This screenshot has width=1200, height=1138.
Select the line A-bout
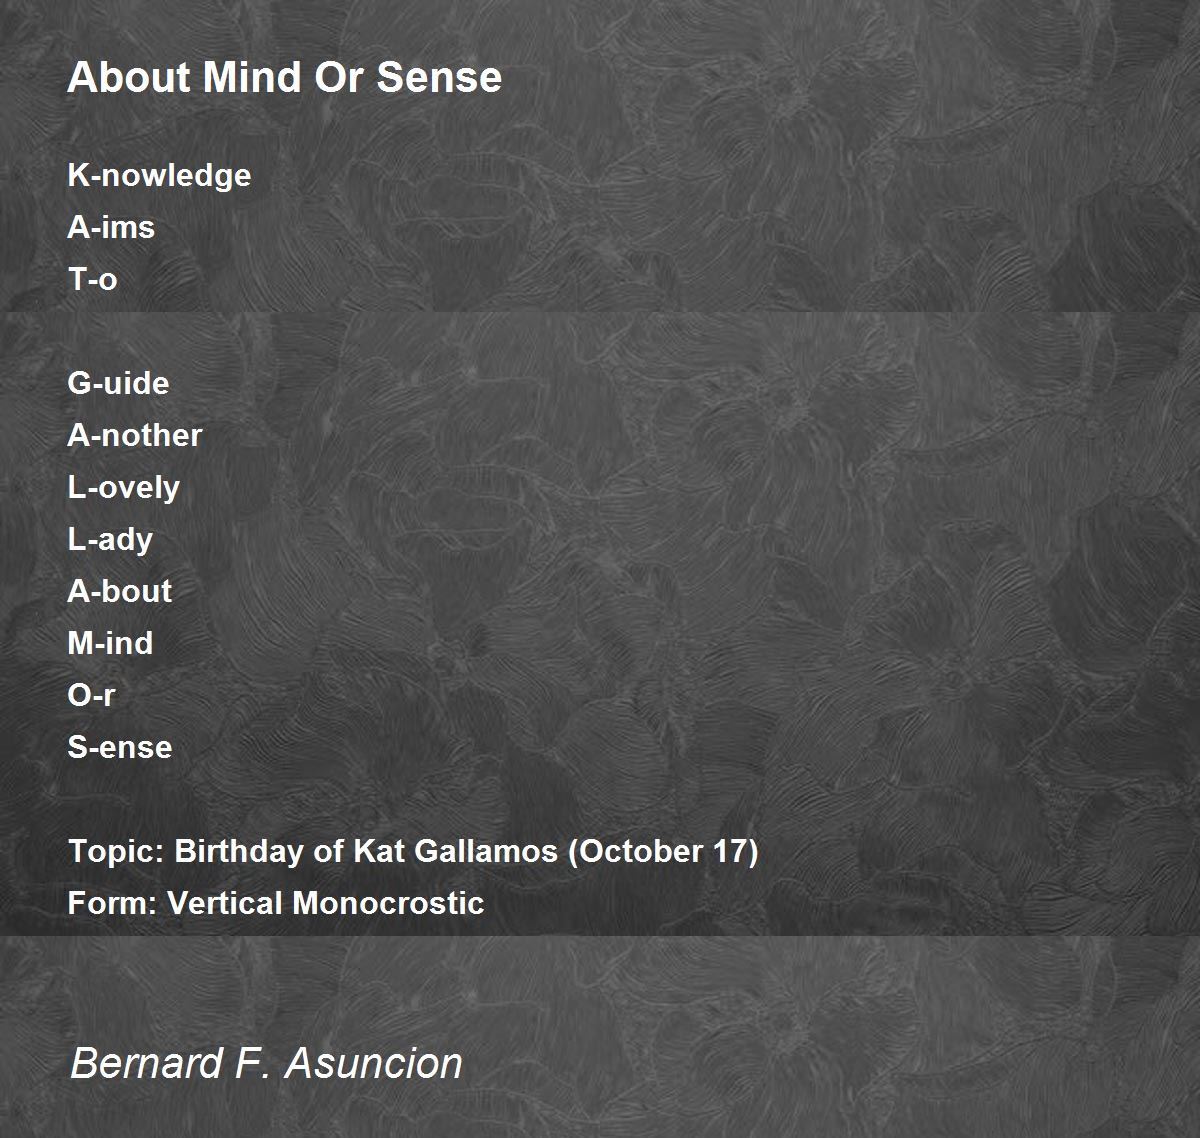(119, 591)
